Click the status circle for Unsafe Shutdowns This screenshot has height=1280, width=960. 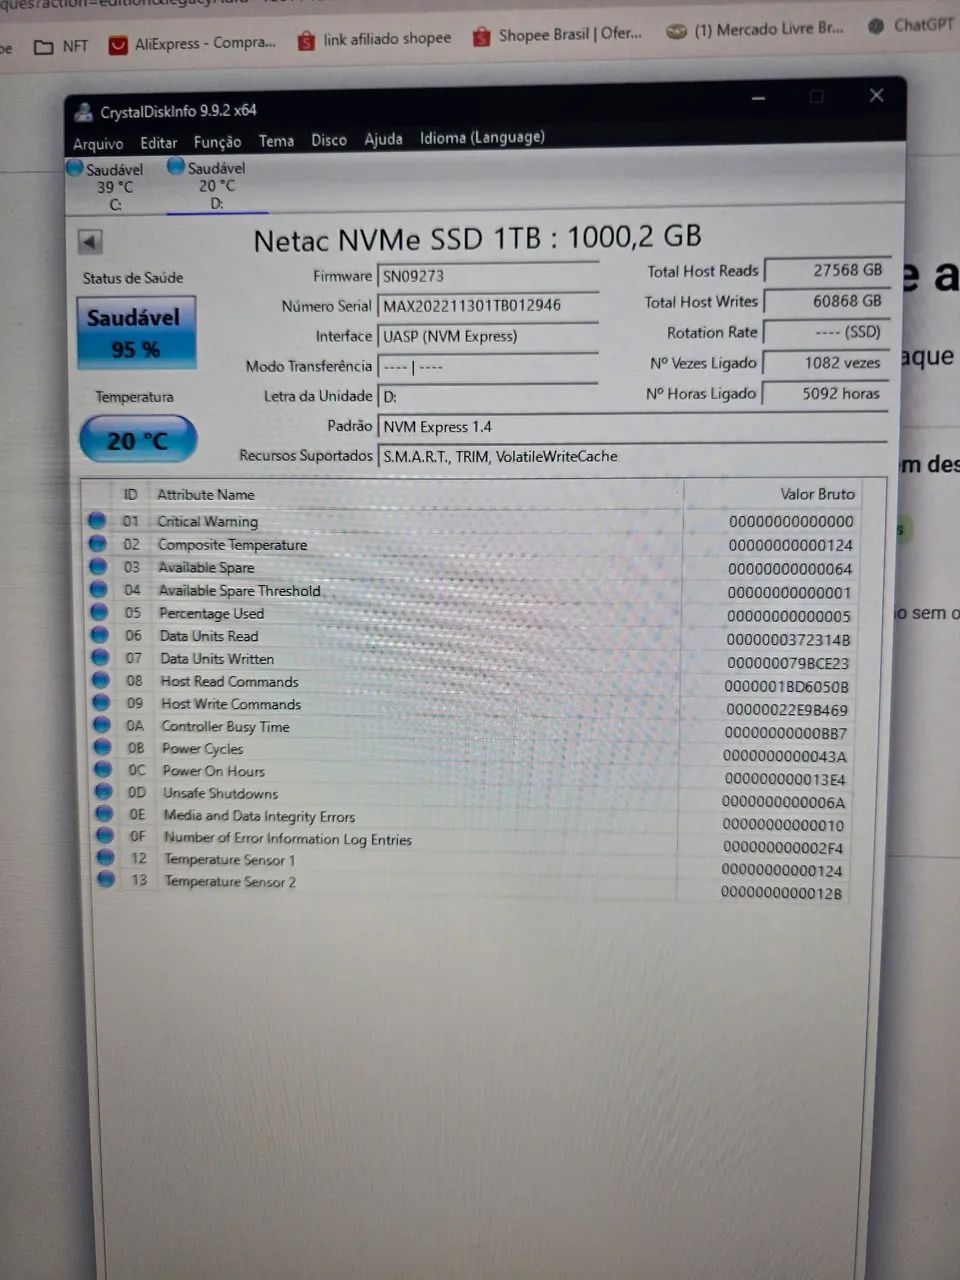[x=103, y=791]
